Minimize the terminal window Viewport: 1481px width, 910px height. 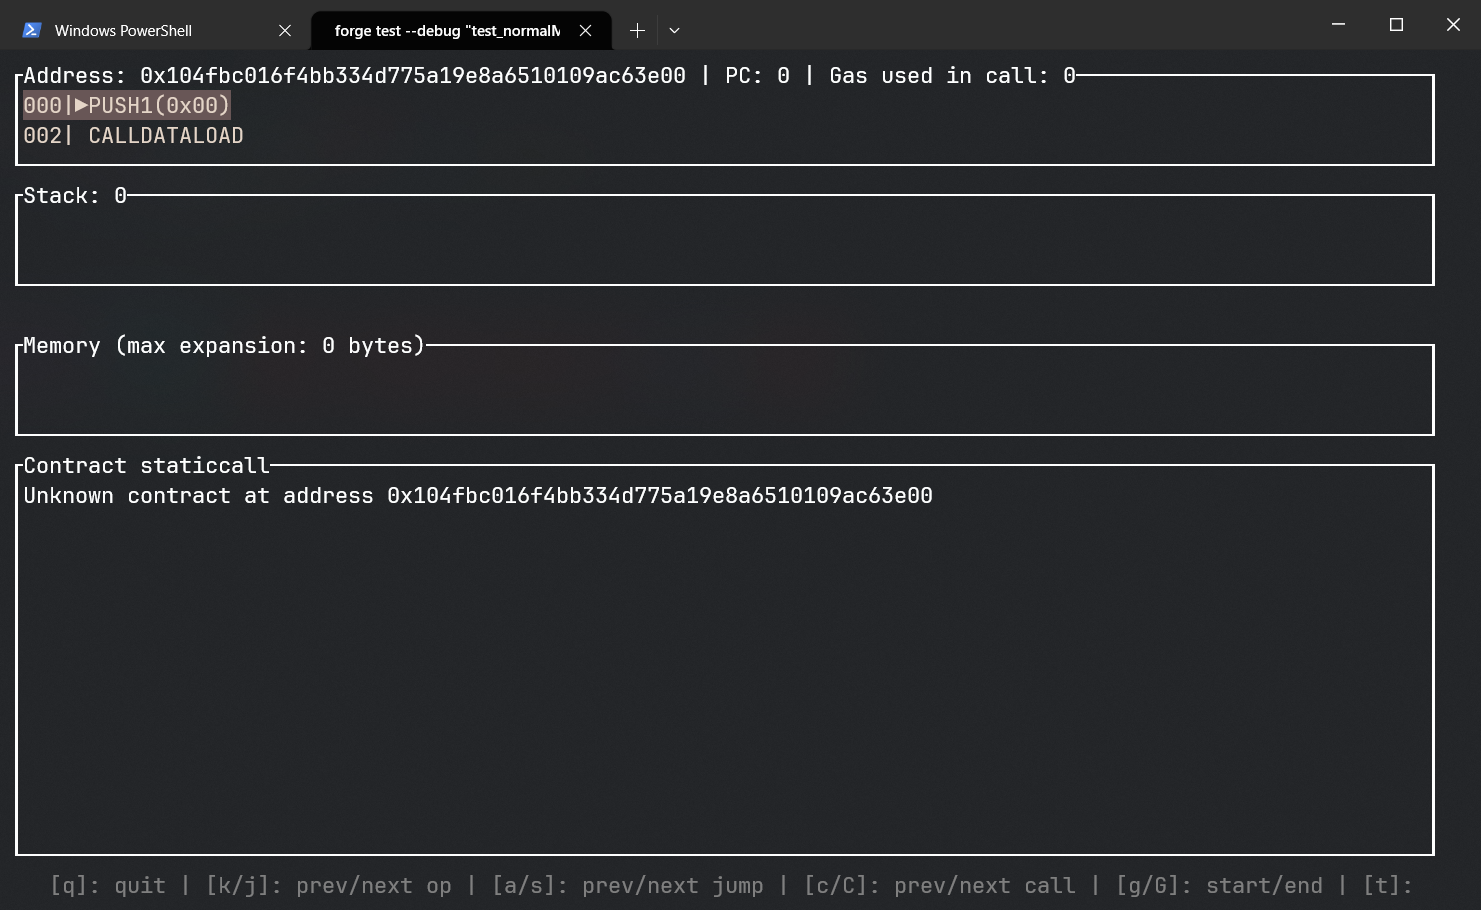[1338, 25]
